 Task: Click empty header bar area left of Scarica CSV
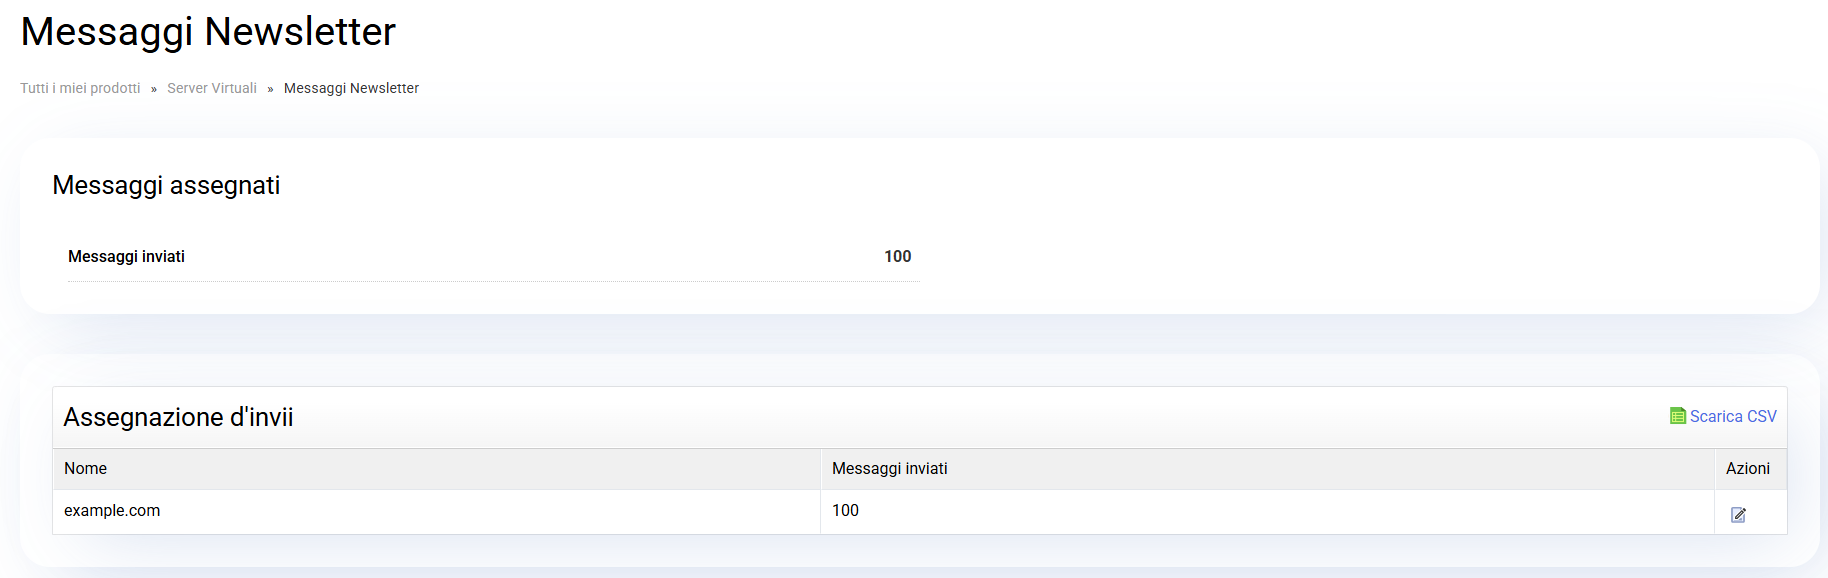[1000, 417]
